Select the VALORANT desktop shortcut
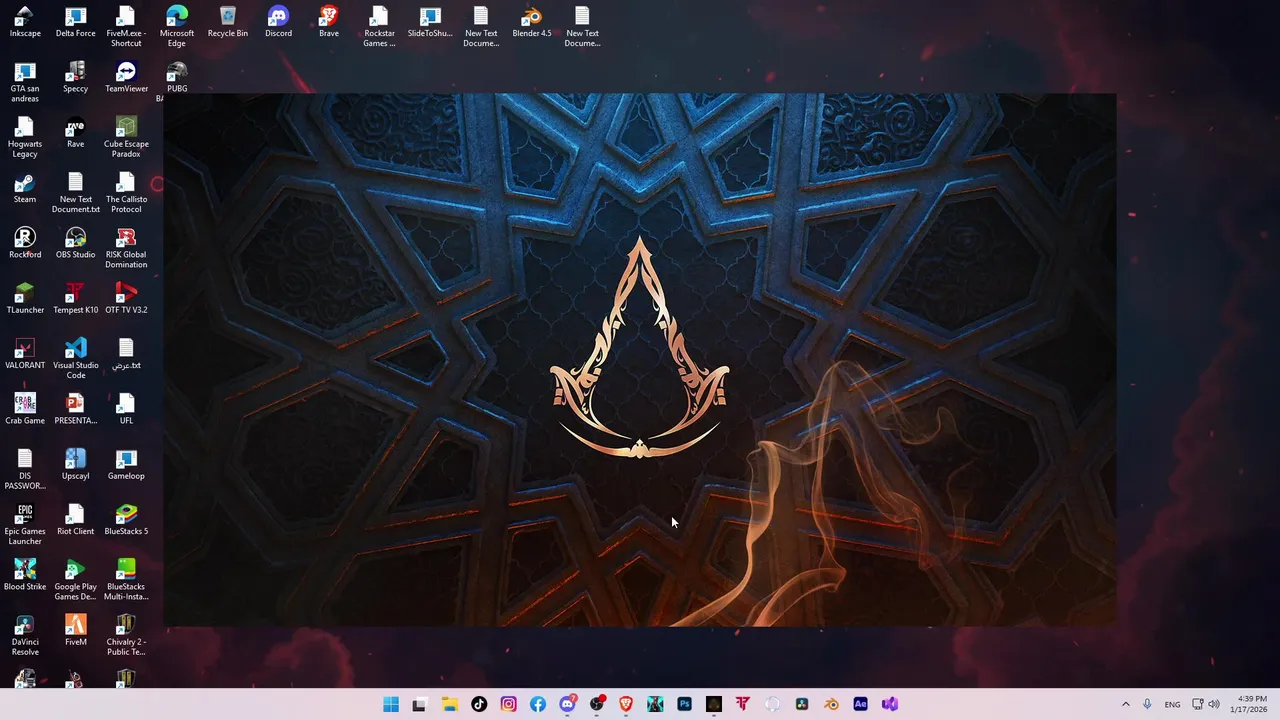Image resolution: width=1280 pixels, height=720 pixels. [x=25, y=354]
